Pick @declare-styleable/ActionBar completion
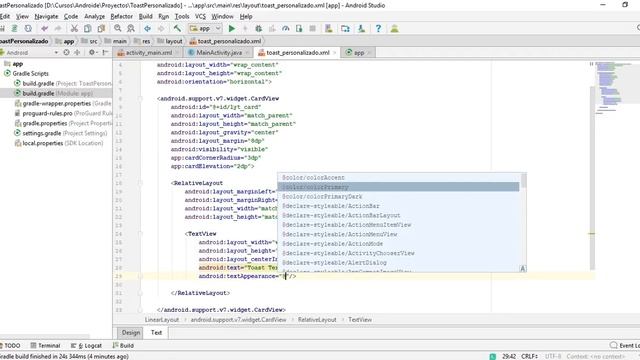Image resolution: width=640 pixels, height=360 pixels. (x=398, y=206)
